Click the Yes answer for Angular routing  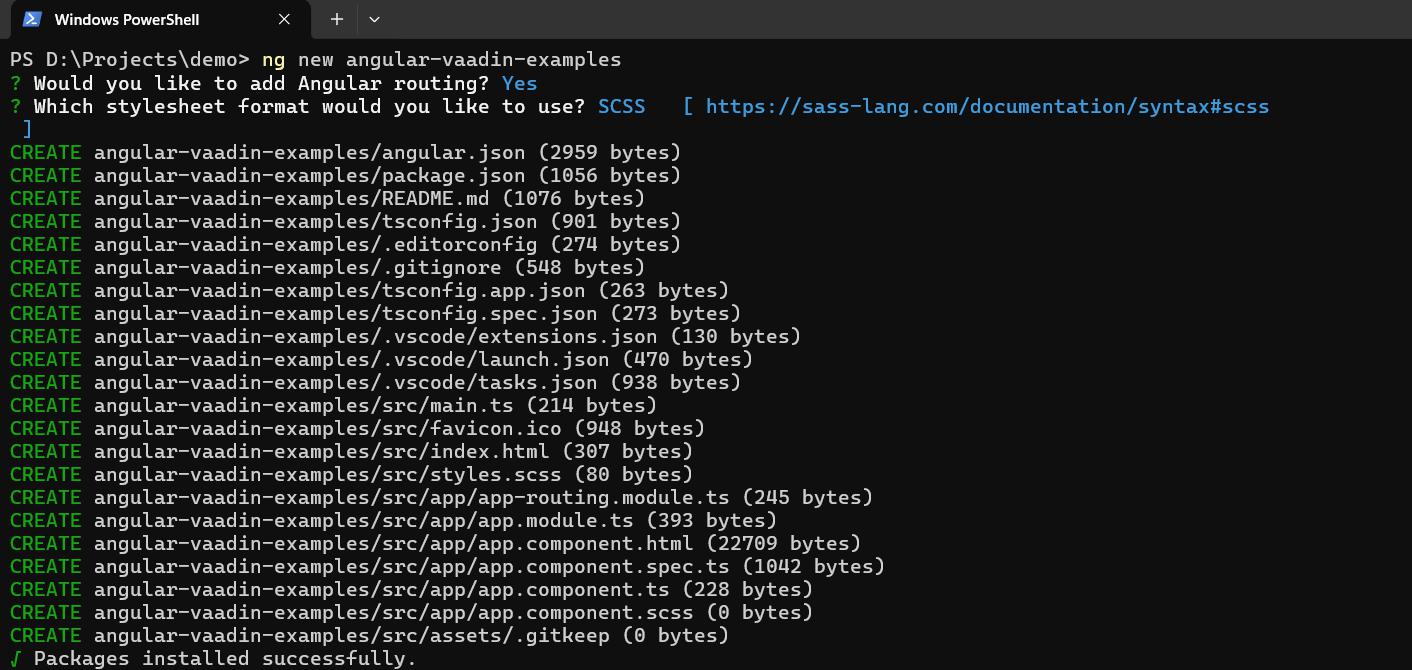coord(519,83)
